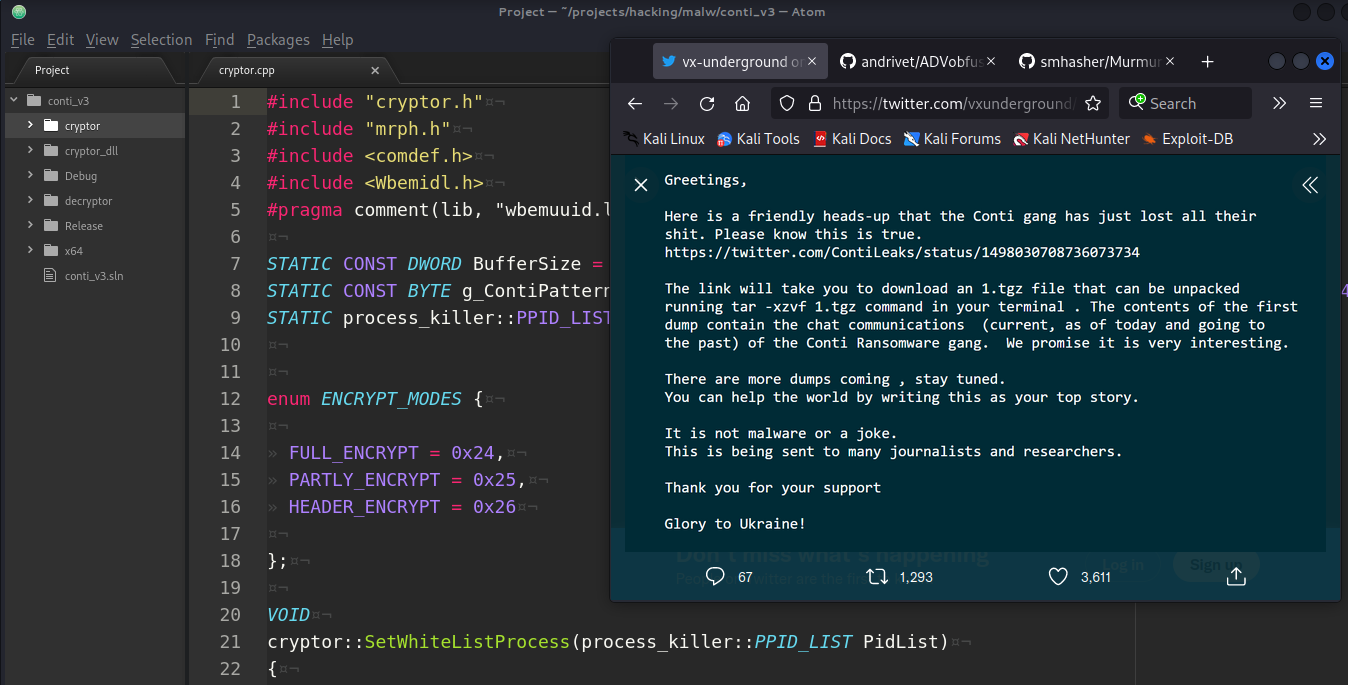Viewport: 1348px width, 685px height.
Task: Expand the cryptor folder chevron
Action: (31, 126)
